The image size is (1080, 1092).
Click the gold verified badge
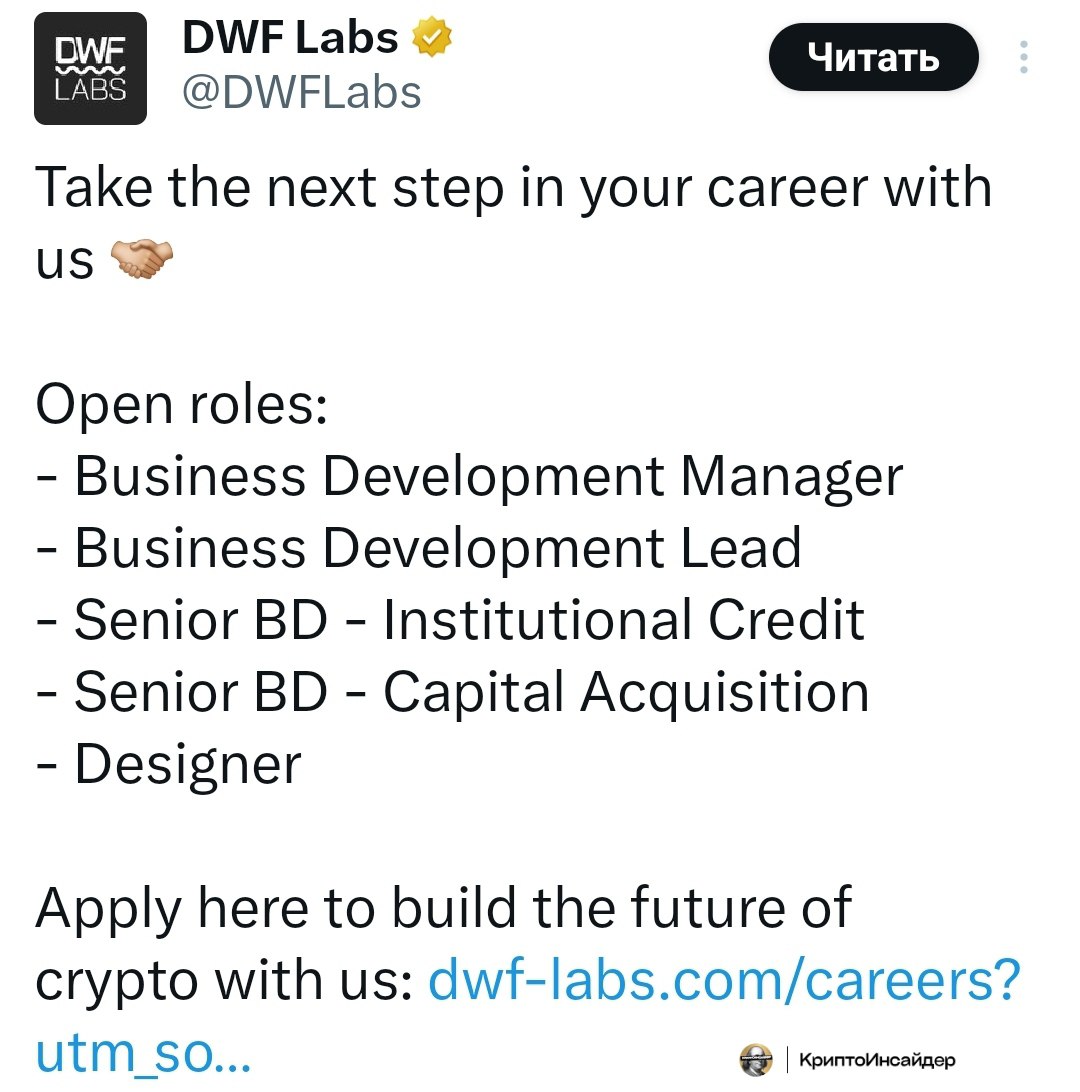coord(432,36)
